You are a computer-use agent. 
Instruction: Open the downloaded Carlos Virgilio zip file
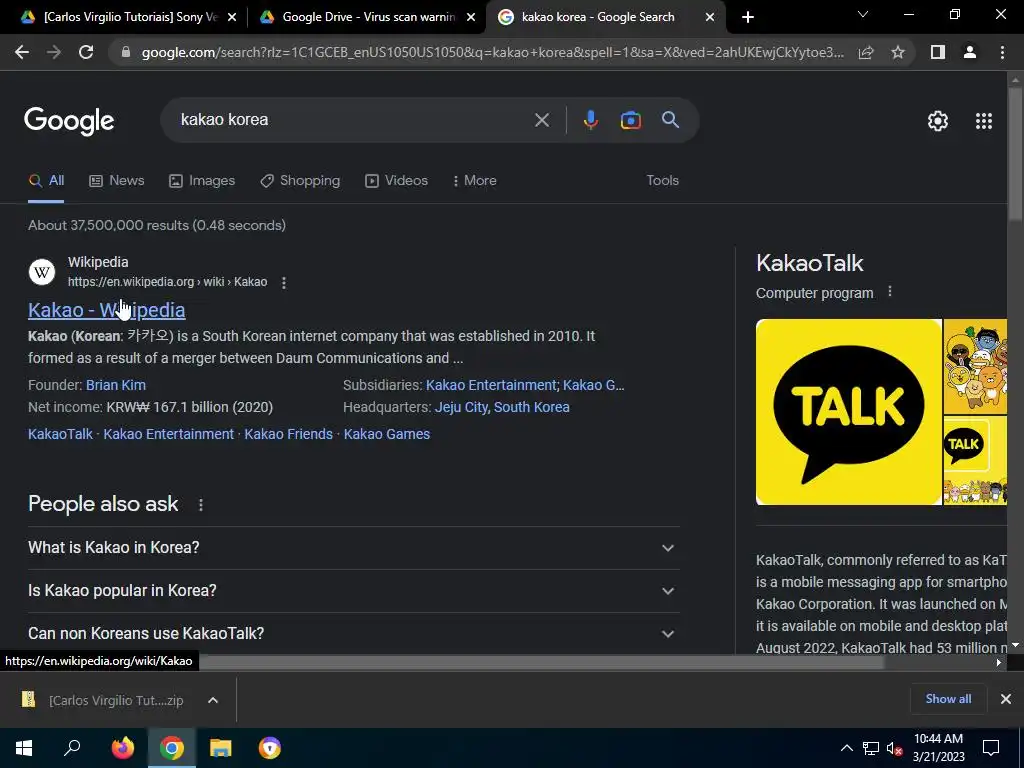pos(104,700)
